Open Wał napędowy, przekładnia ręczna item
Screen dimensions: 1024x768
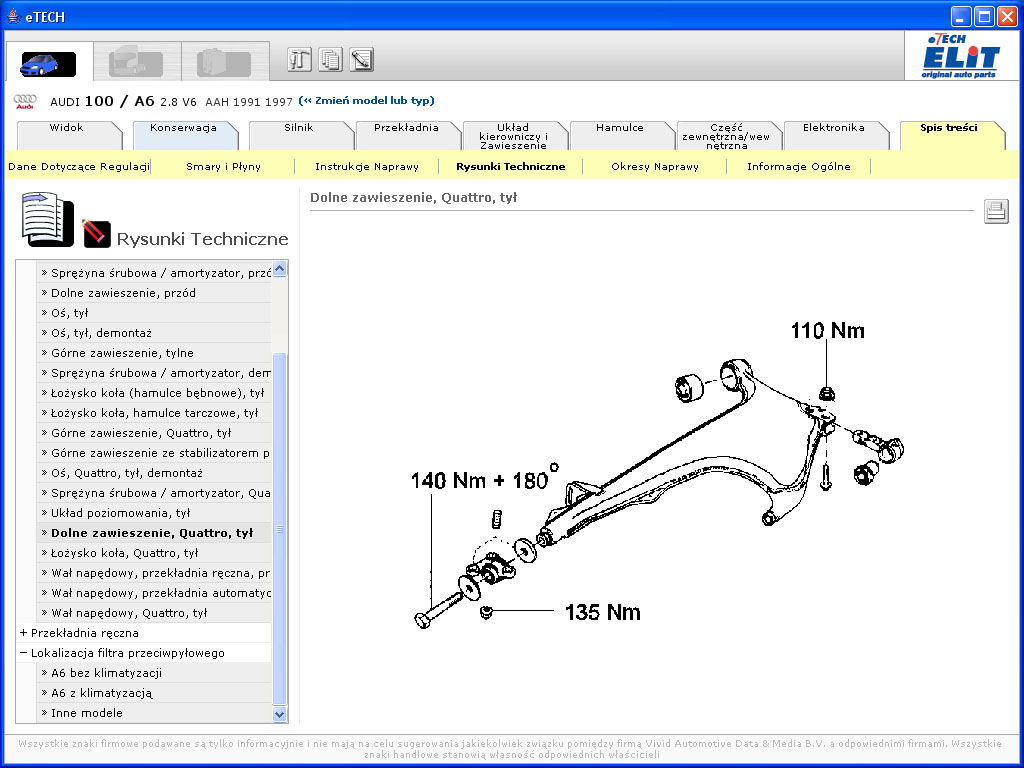tap(154, 573)
